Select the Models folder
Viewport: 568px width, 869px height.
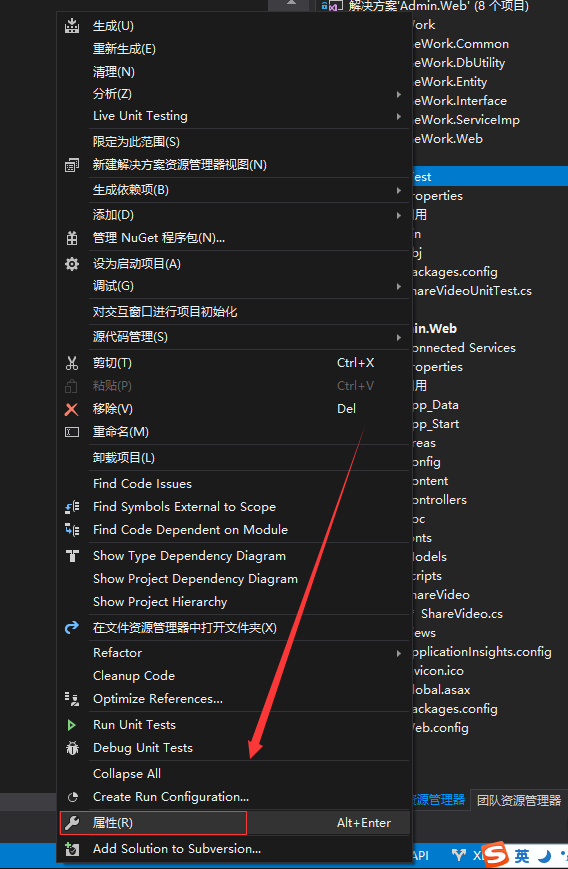(x=429, y=557)
